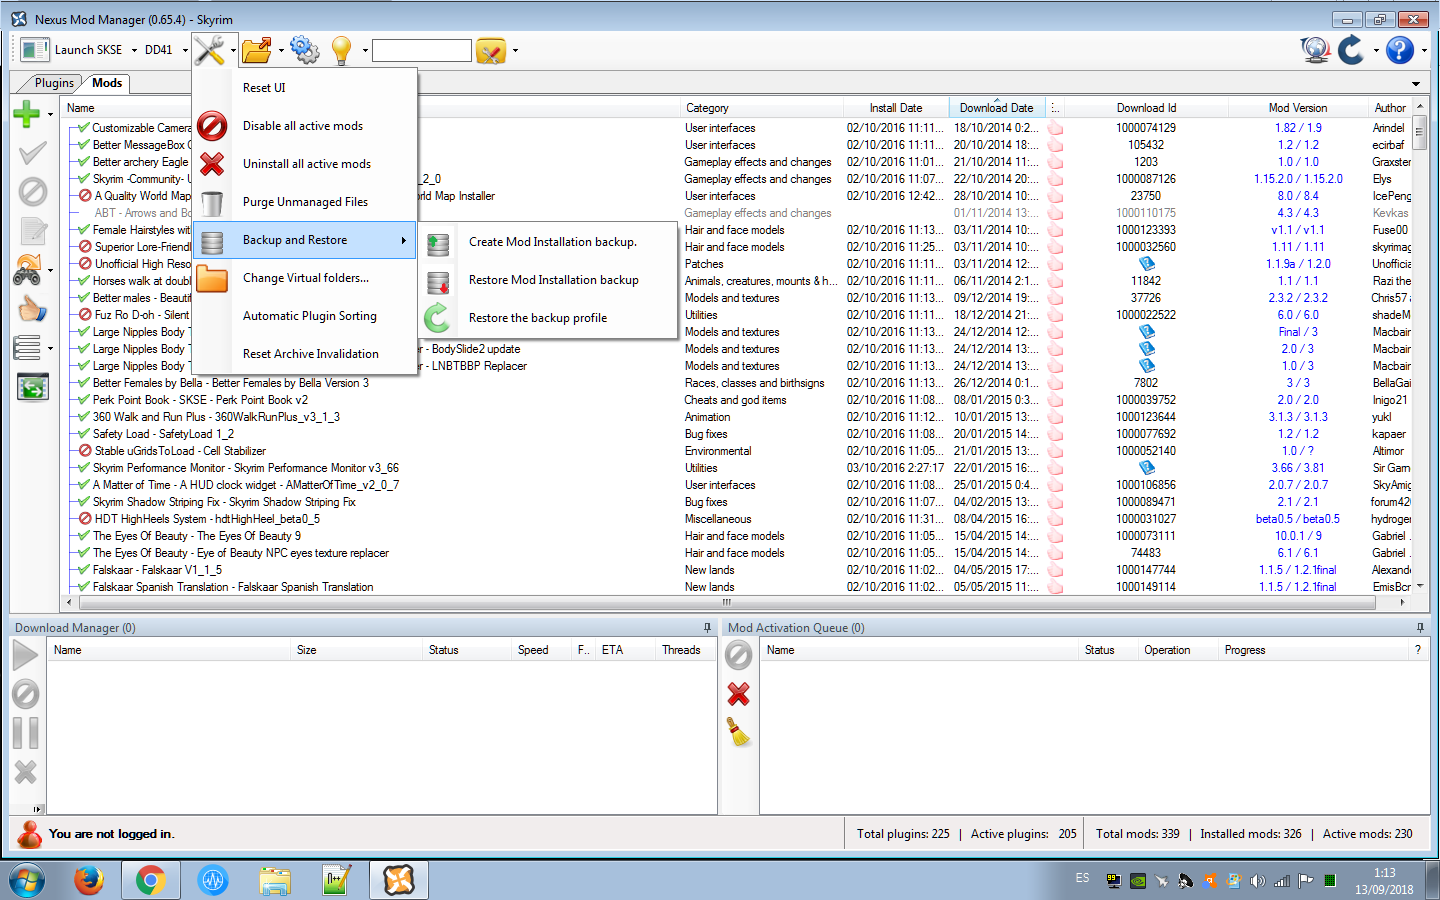Open the 1.82 / 1.9 version link
This screenshot has height=900, width=1440.
pyautogui.click(x=1298, y=128)
